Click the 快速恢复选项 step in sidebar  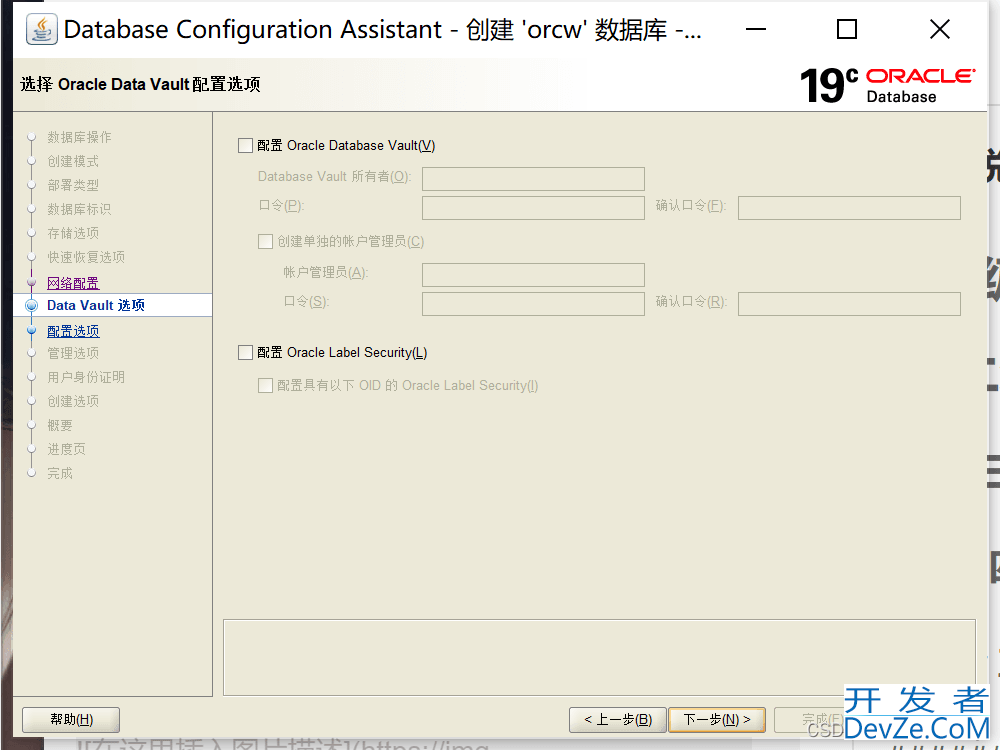tap(86, 257)
